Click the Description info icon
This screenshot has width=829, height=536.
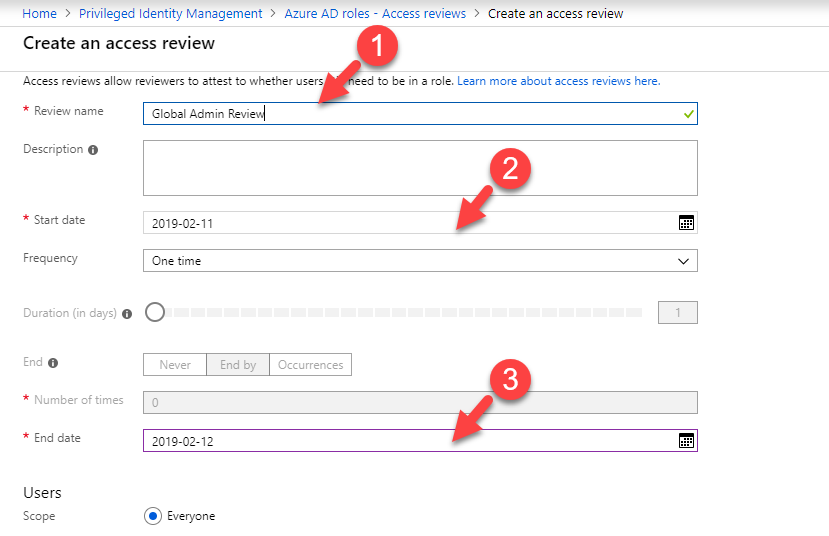pos(93,150)
